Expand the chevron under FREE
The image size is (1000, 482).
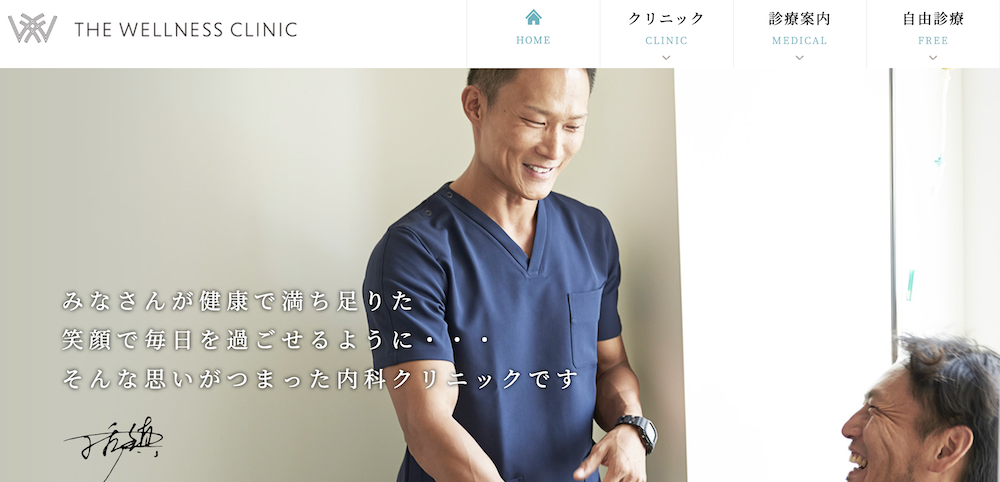click(933, 57)
